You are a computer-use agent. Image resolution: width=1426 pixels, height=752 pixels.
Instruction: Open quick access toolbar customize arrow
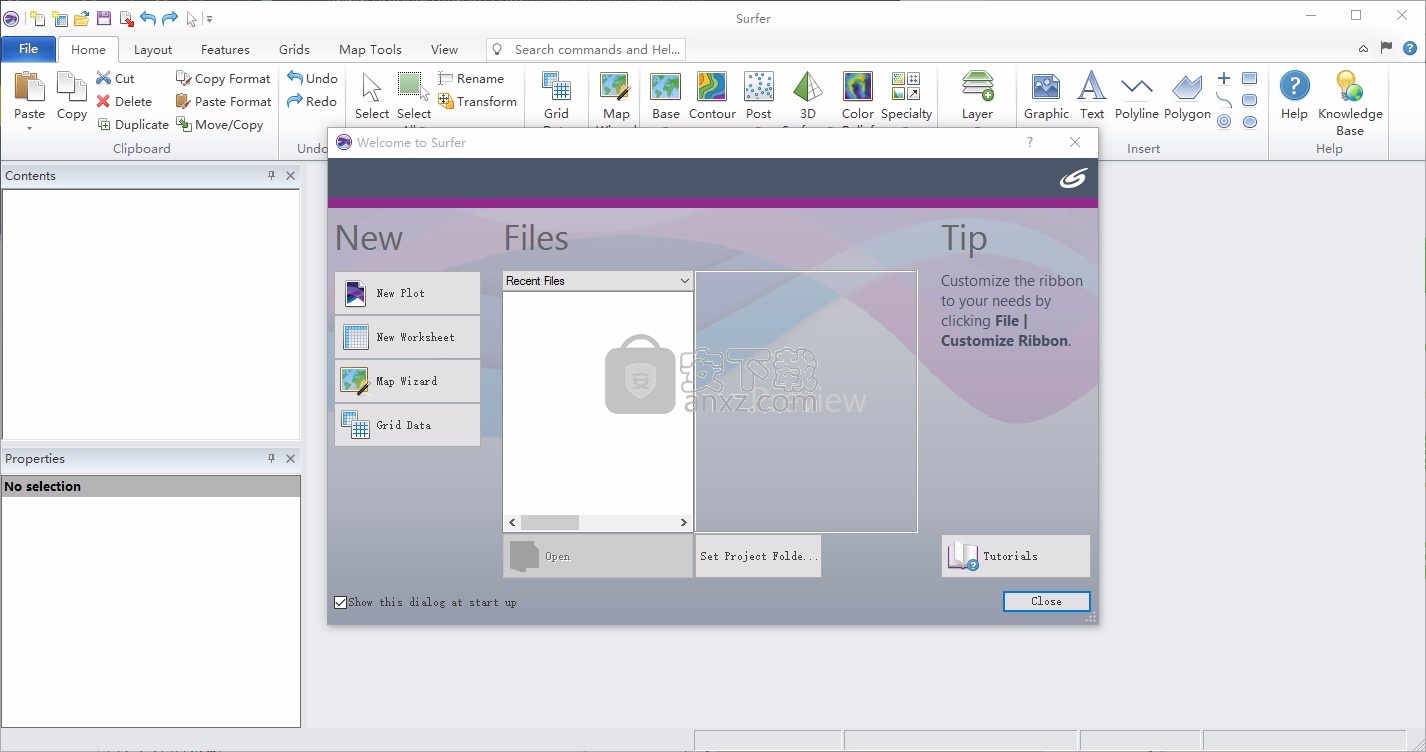(x=210, y=18)
